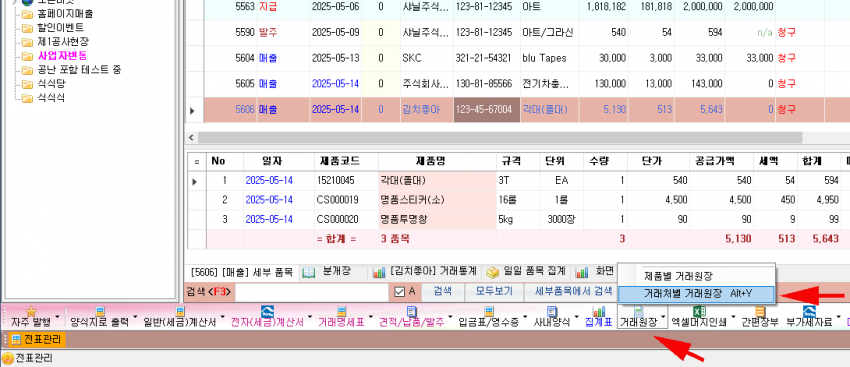This screenshot has height=367, width=850.
Task: Open the 간편장부 icon
Action: point(760,311)
